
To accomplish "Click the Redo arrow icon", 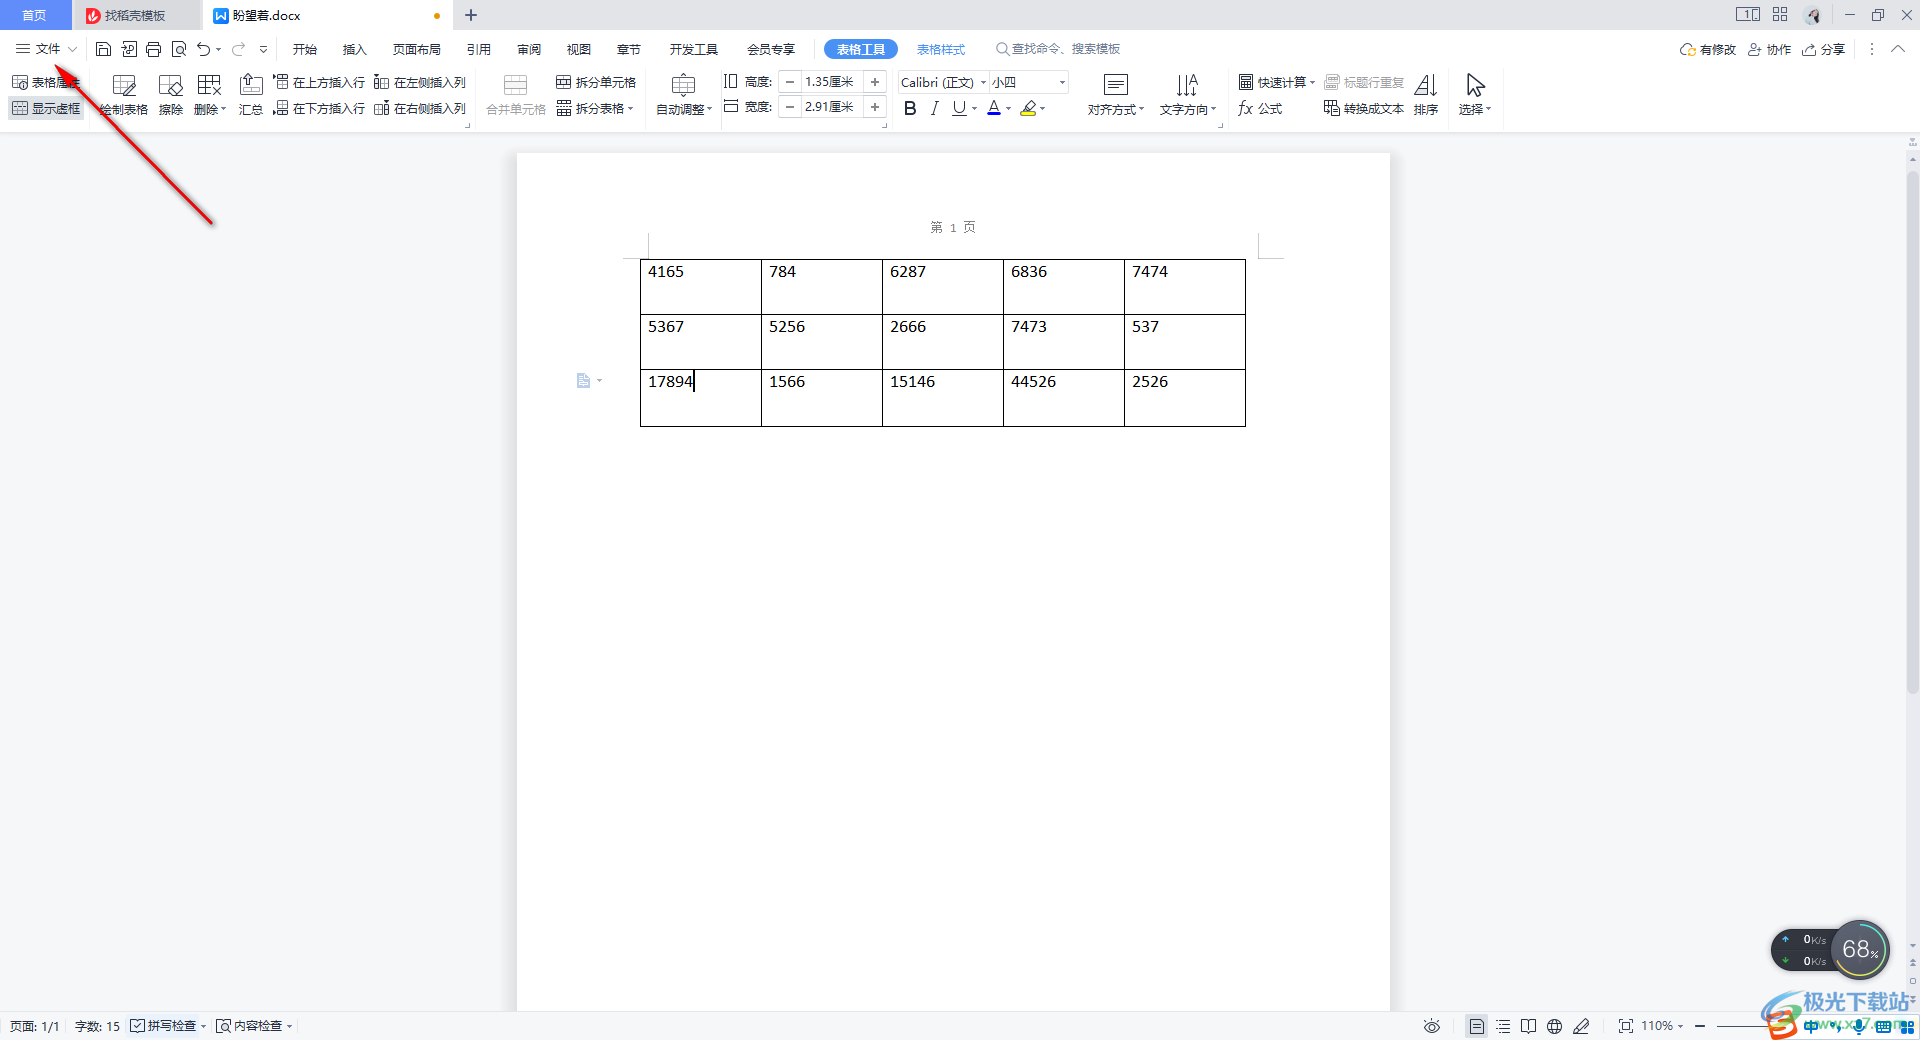I will [x=238, y=49].
